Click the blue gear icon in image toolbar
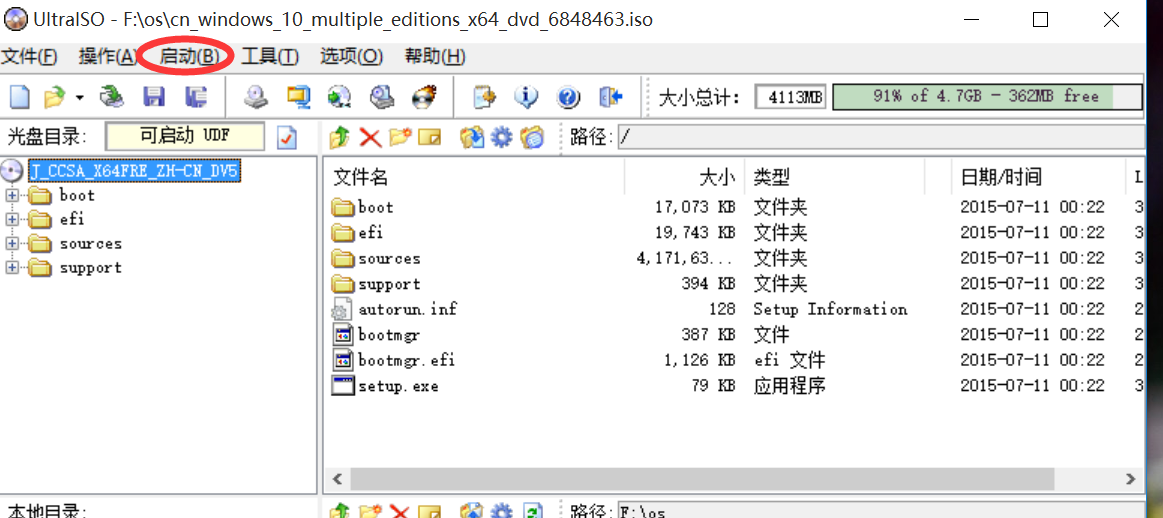This screenshot has width=1163, height=518. [x=502, y=137]
